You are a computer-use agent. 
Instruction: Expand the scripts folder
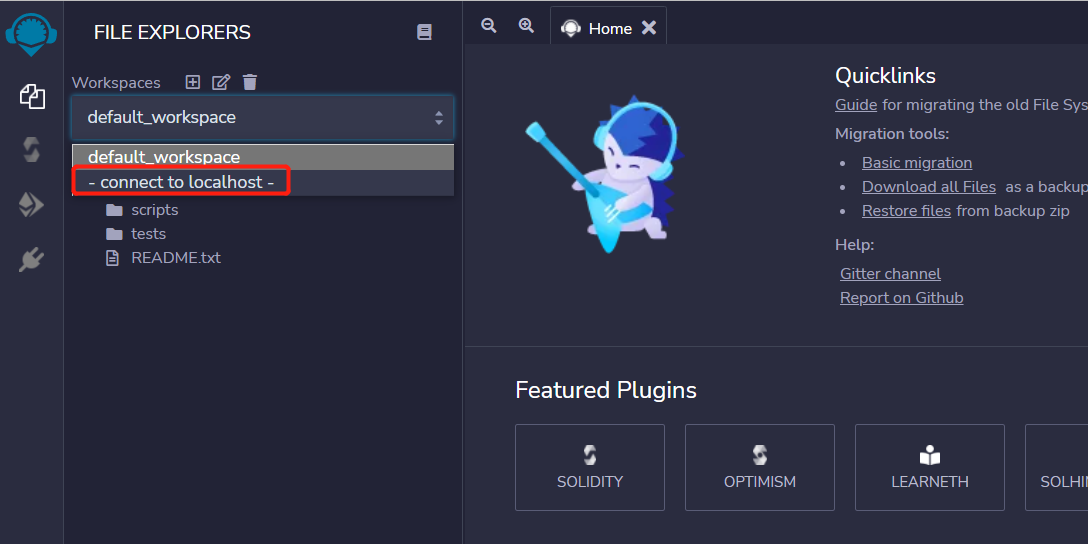click(142, 210)
